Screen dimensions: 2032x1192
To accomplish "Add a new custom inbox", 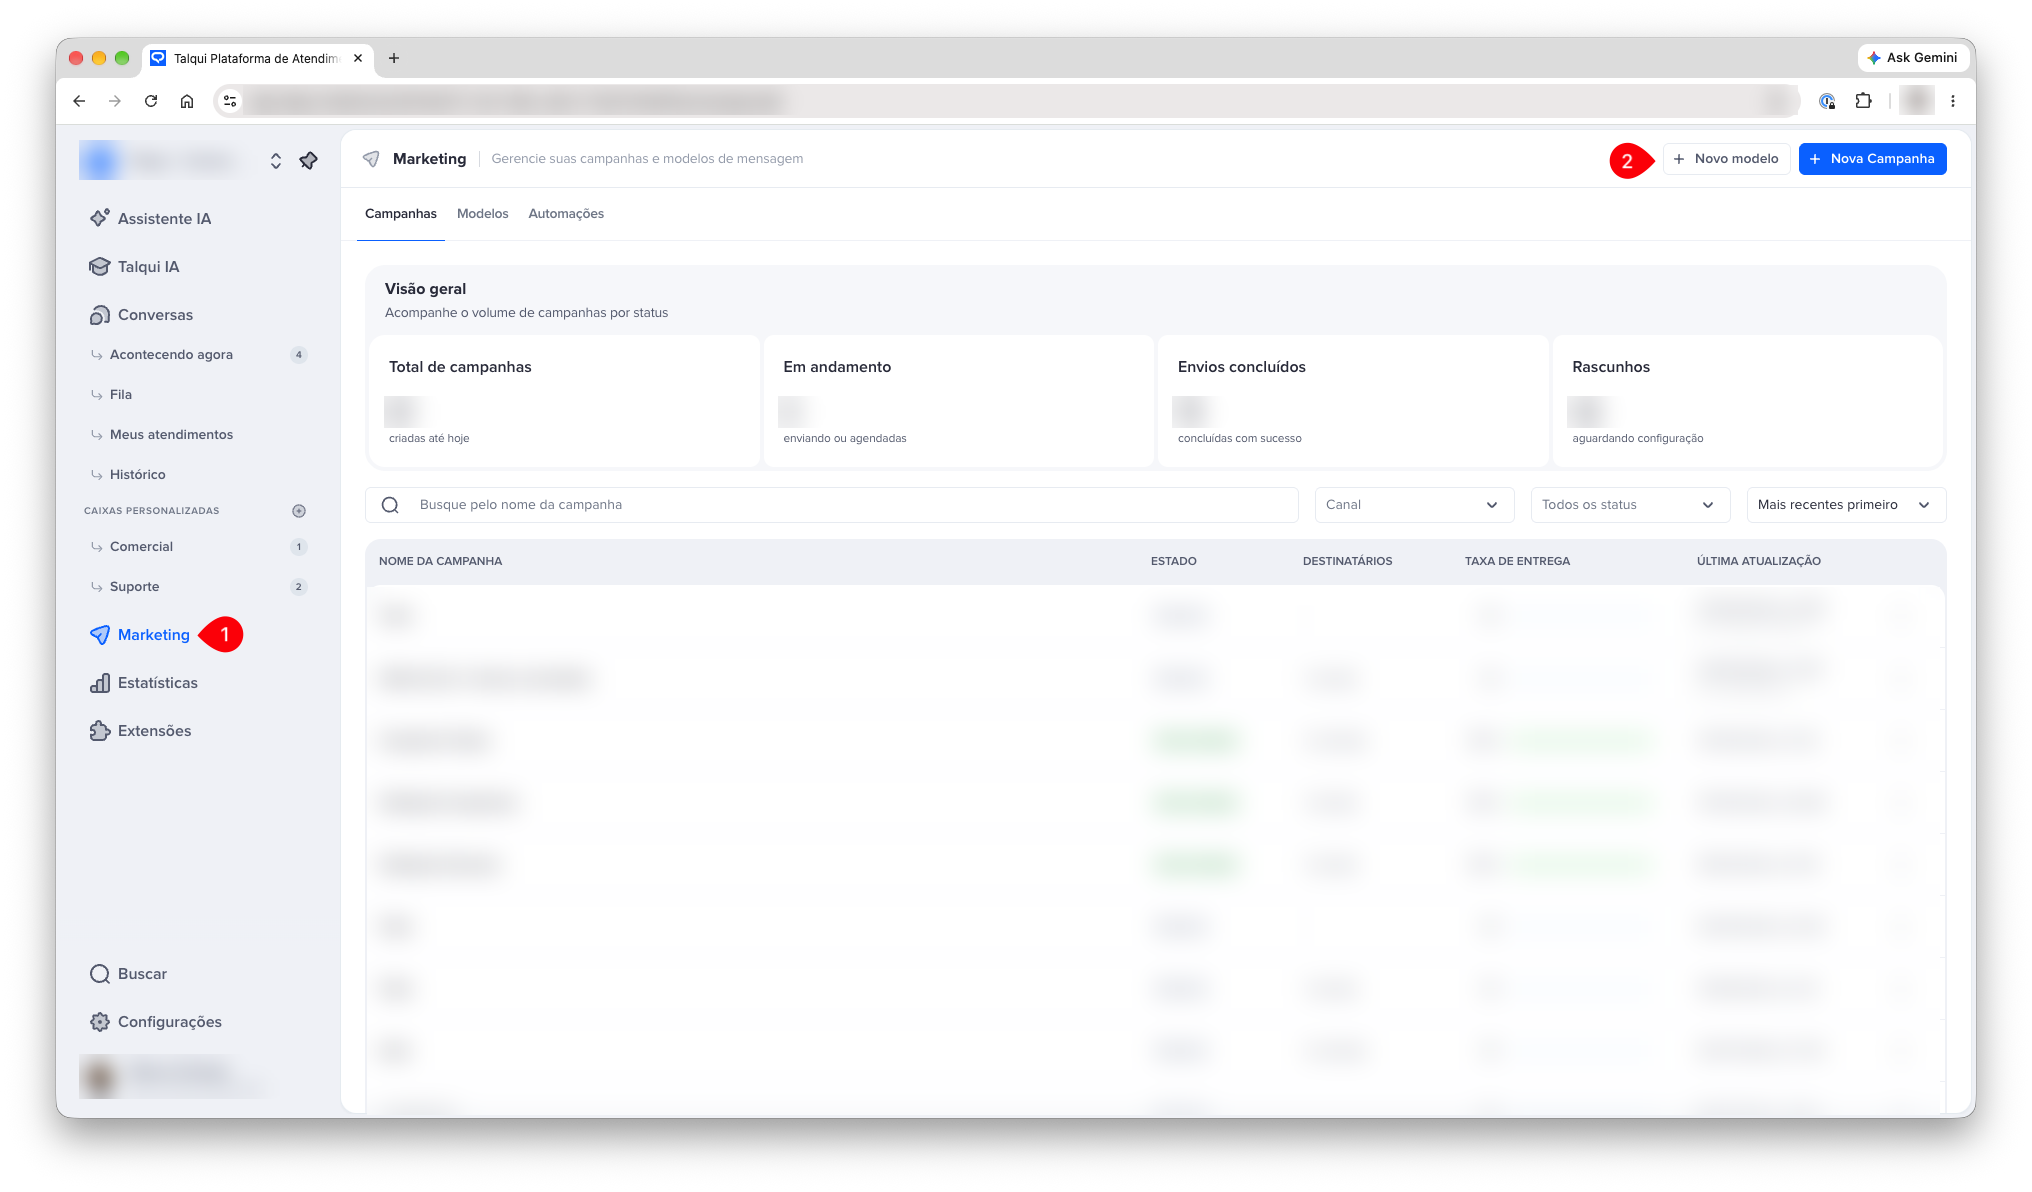I will [298, 511].
